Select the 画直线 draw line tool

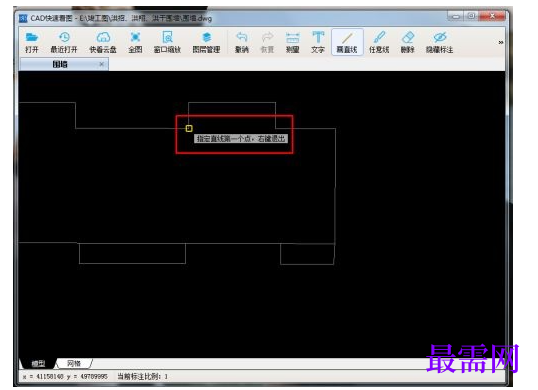[347, 42]
